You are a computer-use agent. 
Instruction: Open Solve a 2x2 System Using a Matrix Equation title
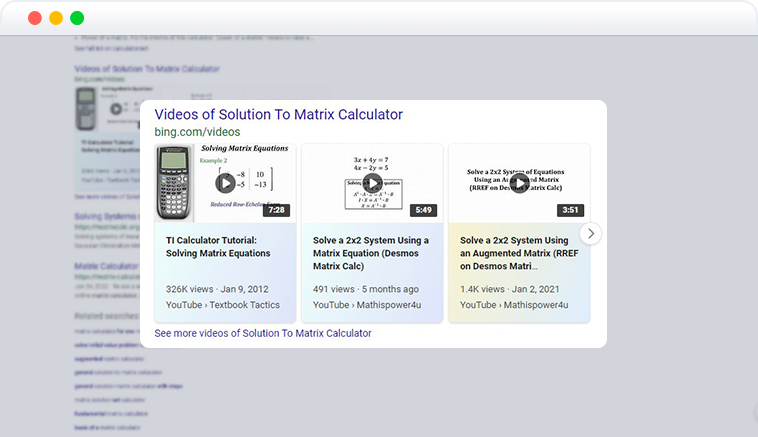pyautogui.click(x=371, y=253)
